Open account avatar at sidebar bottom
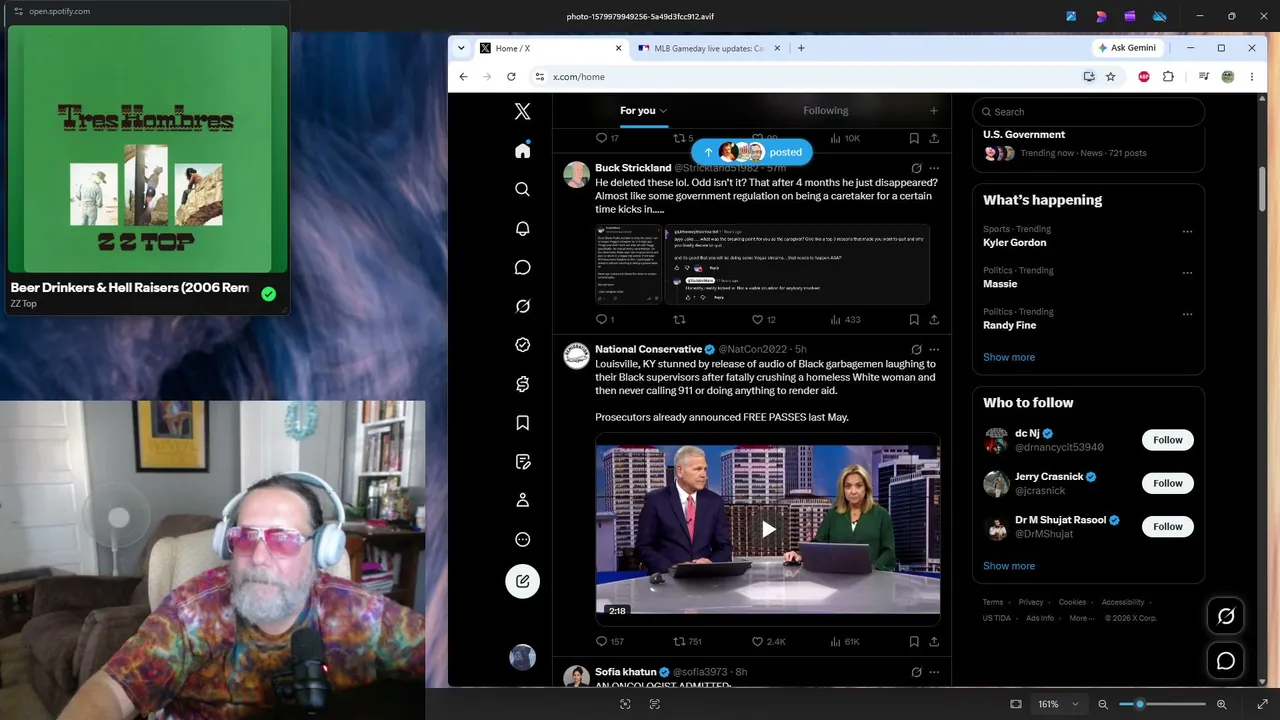This screenshot has height=720, width=1280. (x=522, y=657)
